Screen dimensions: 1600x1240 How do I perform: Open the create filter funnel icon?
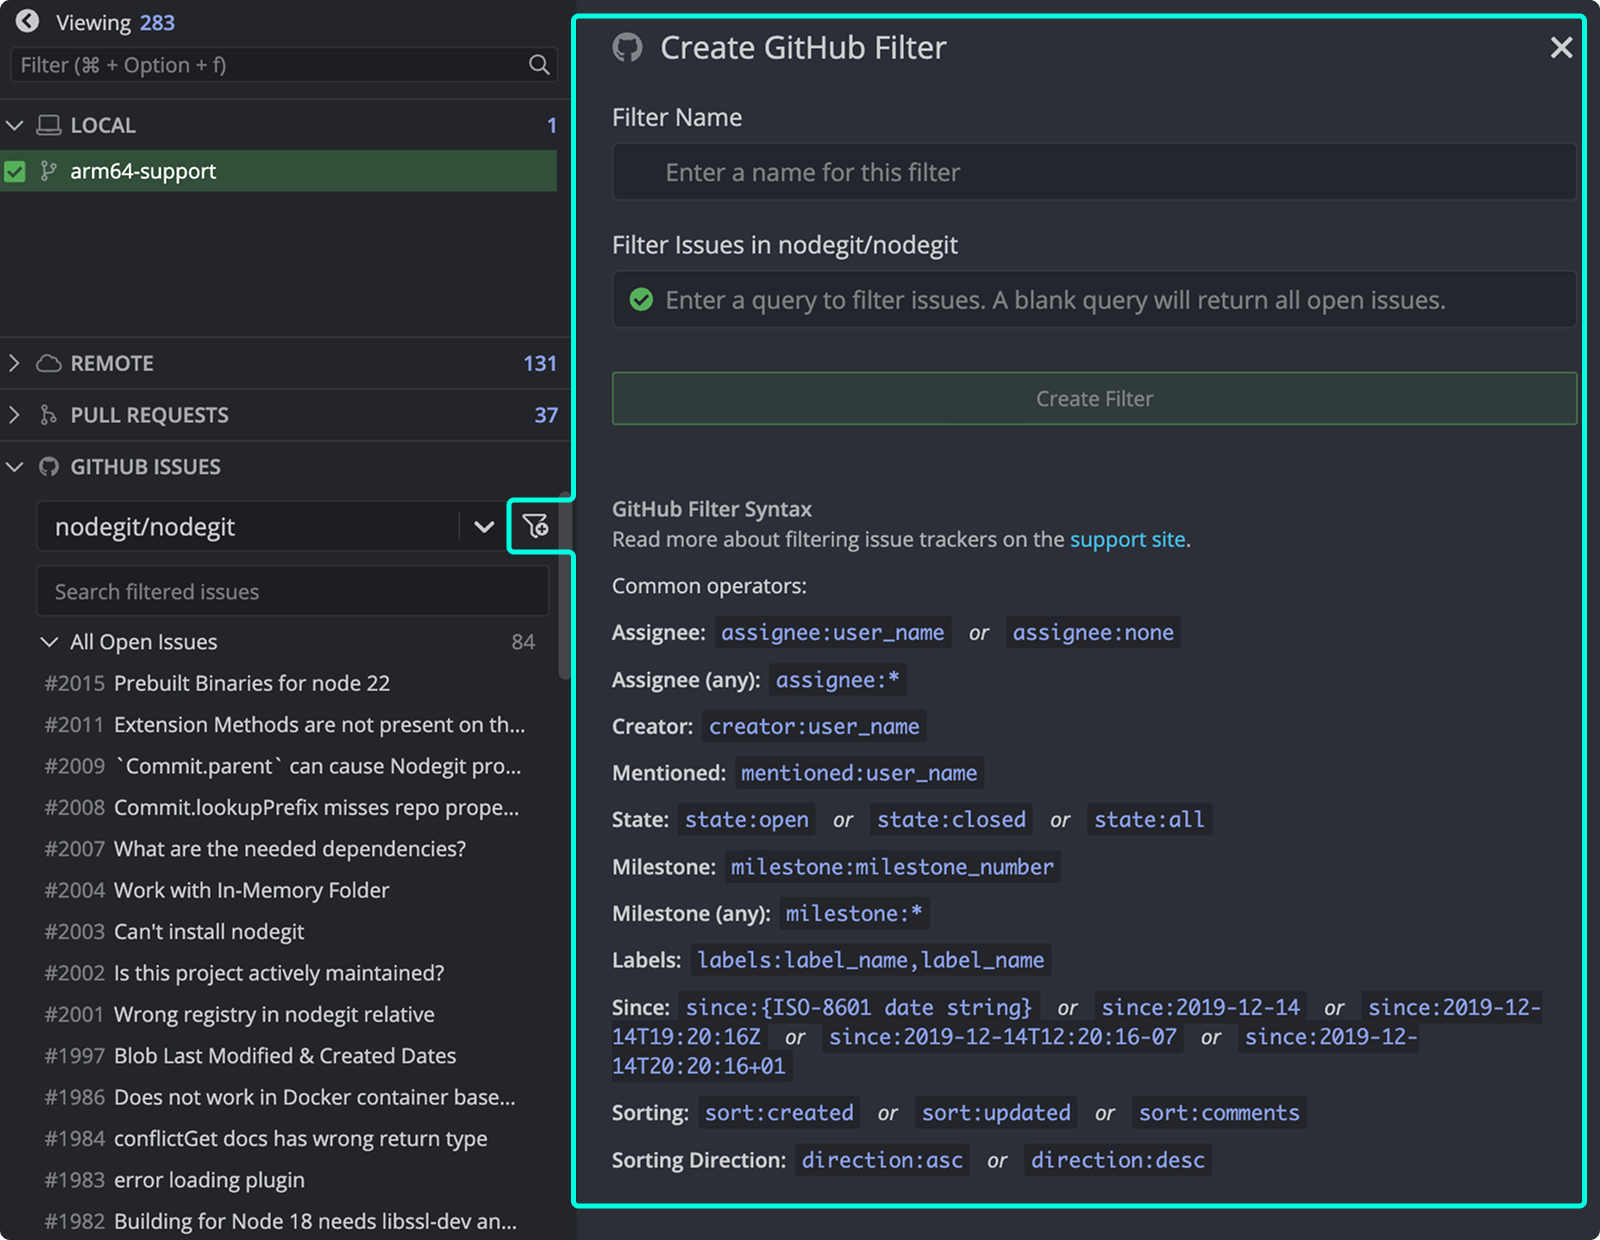537,526
